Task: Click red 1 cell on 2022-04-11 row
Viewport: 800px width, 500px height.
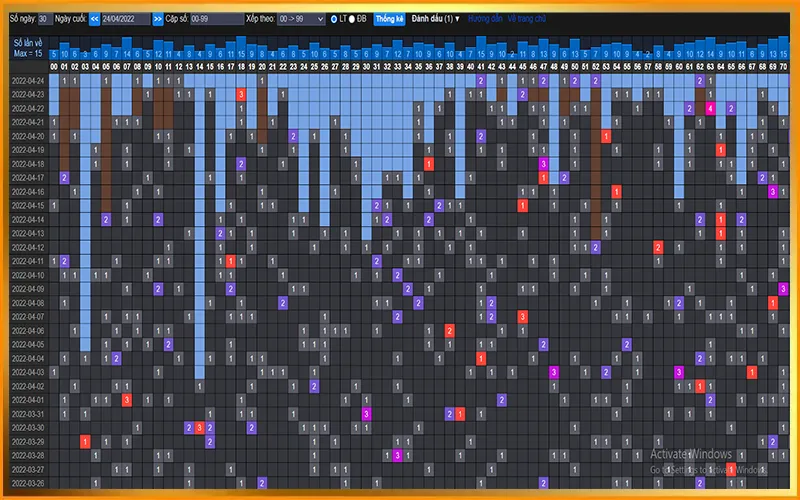Action: [231, 261]
